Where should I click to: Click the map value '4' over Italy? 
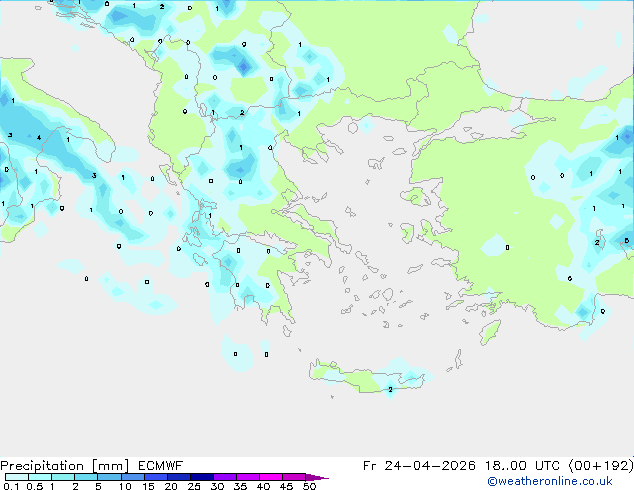coord(39,137)
